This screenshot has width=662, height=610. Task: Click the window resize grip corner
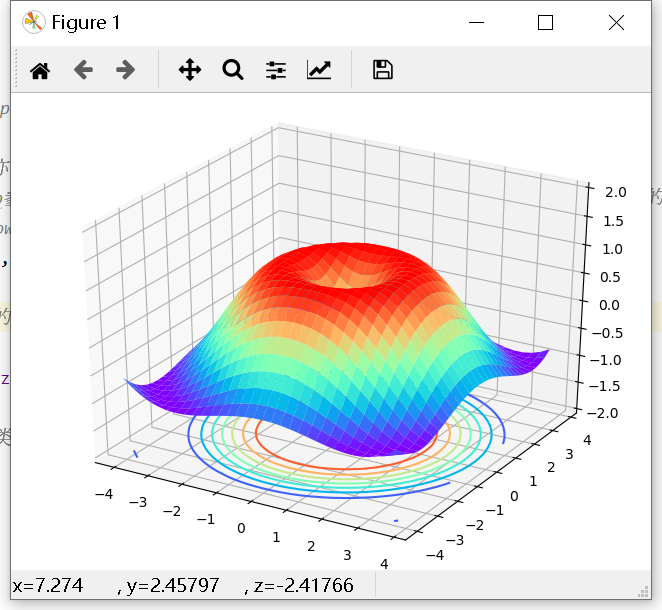click(643, 592)
